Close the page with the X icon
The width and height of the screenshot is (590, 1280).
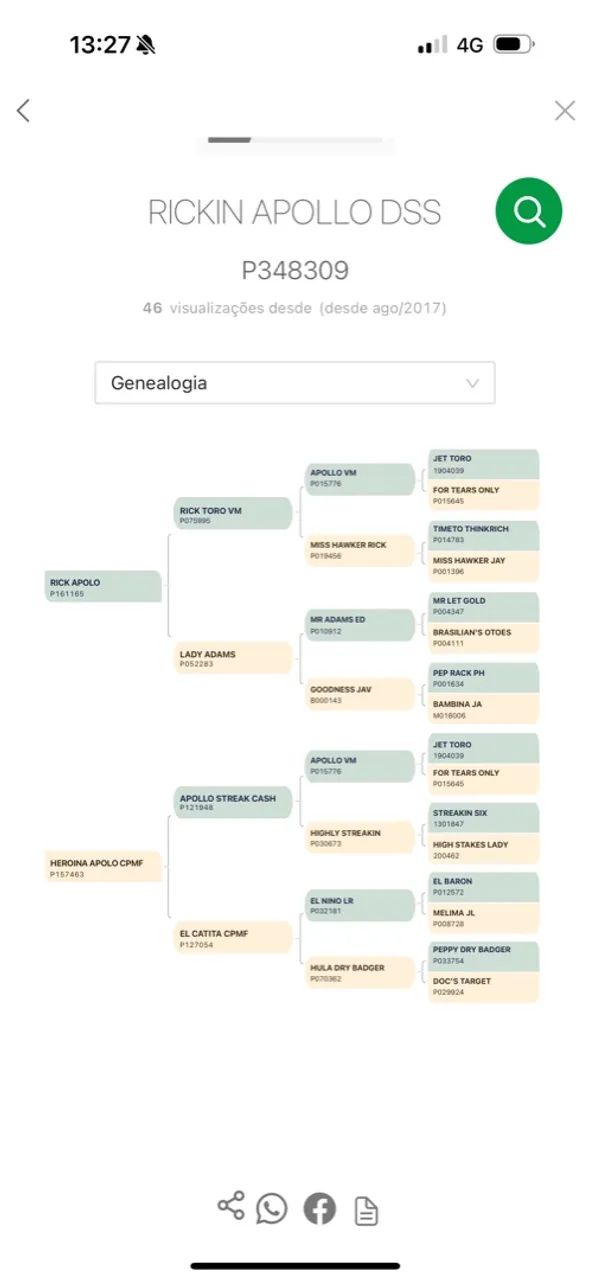[565, 111]
